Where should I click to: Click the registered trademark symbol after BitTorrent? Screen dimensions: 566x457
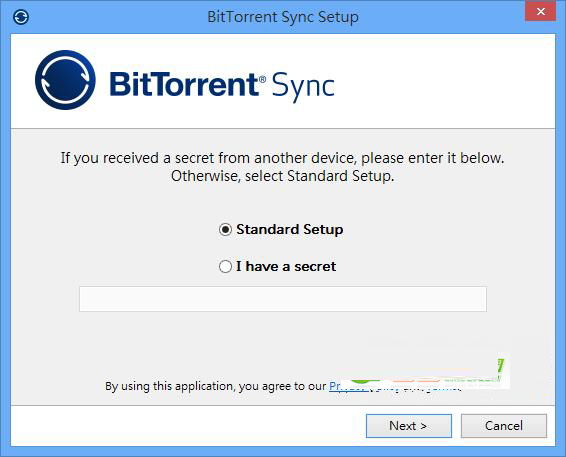(263, 79)
